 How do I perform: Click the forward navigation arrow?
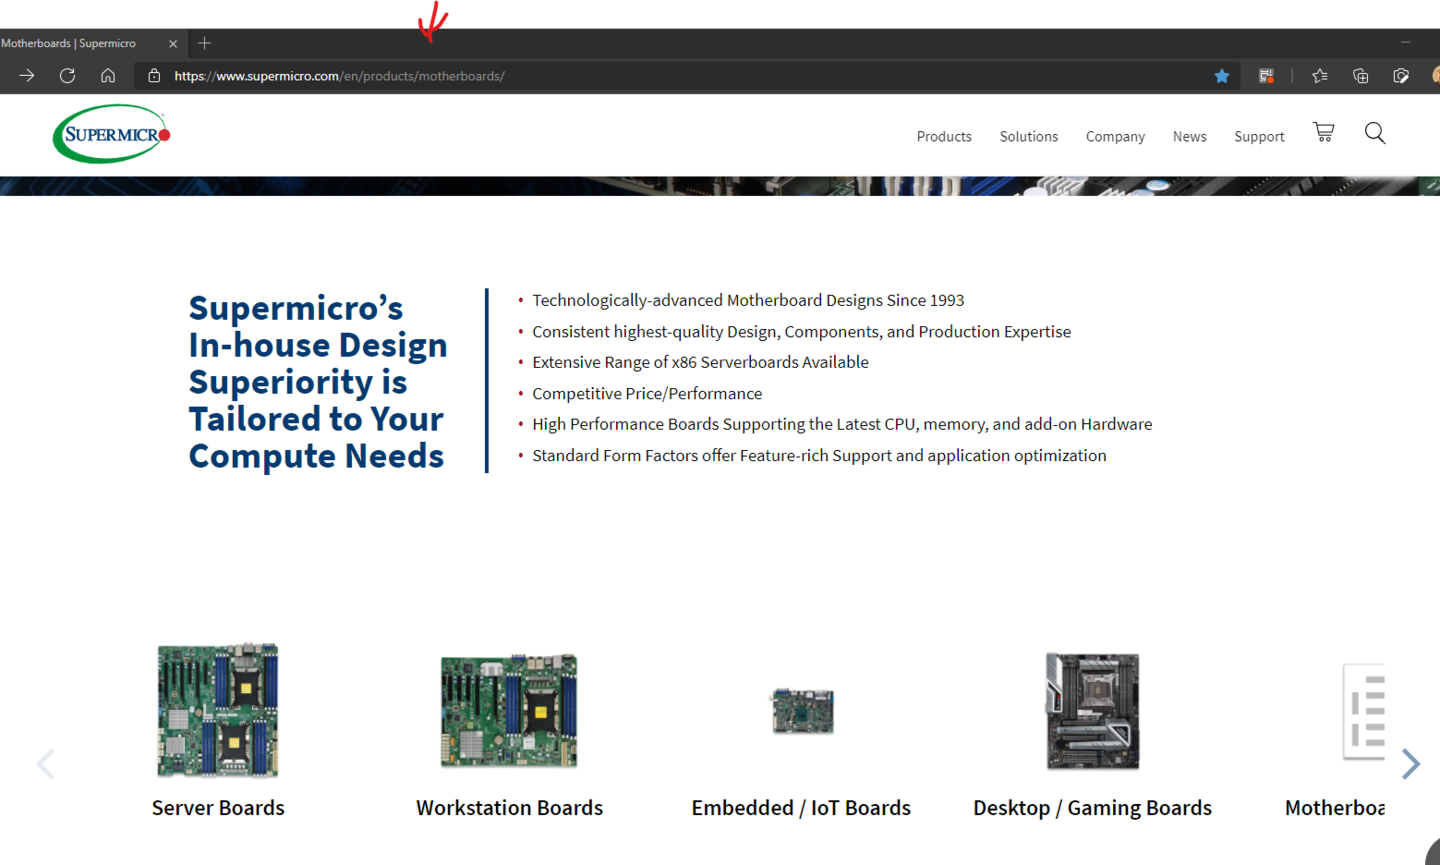(x=27, y=76)
